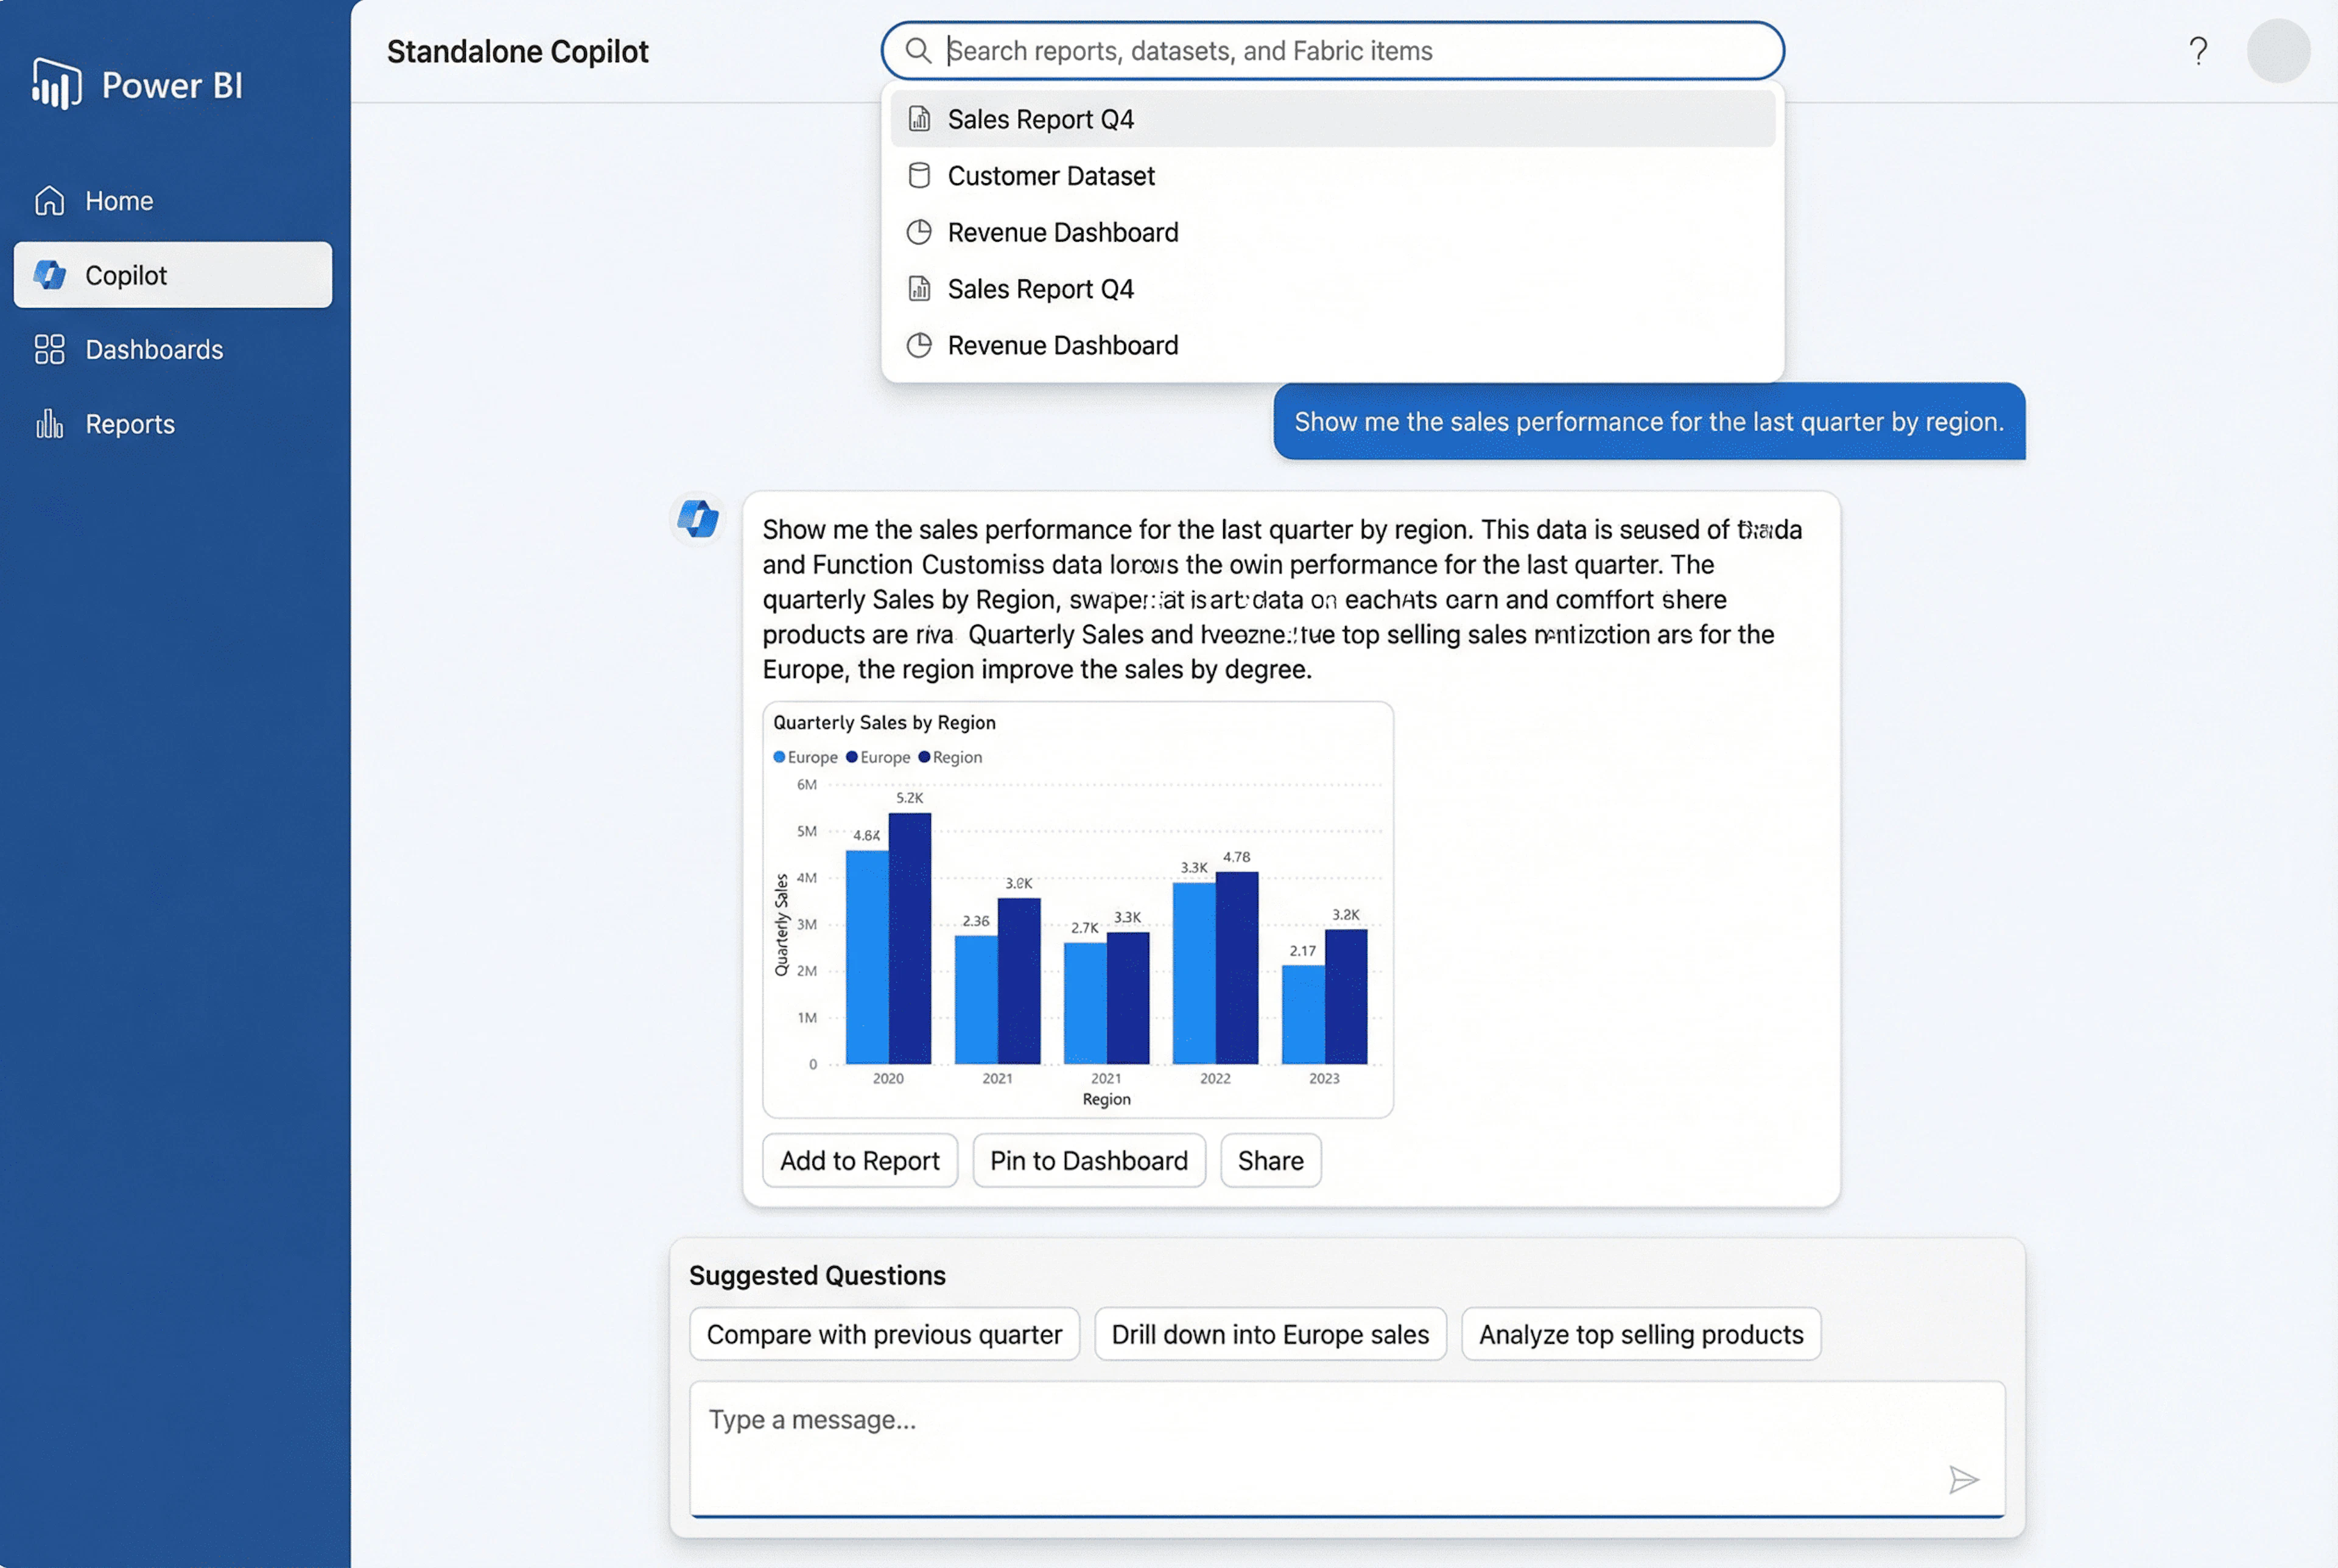Click the Power BI logo icon

tap(56, 84)
